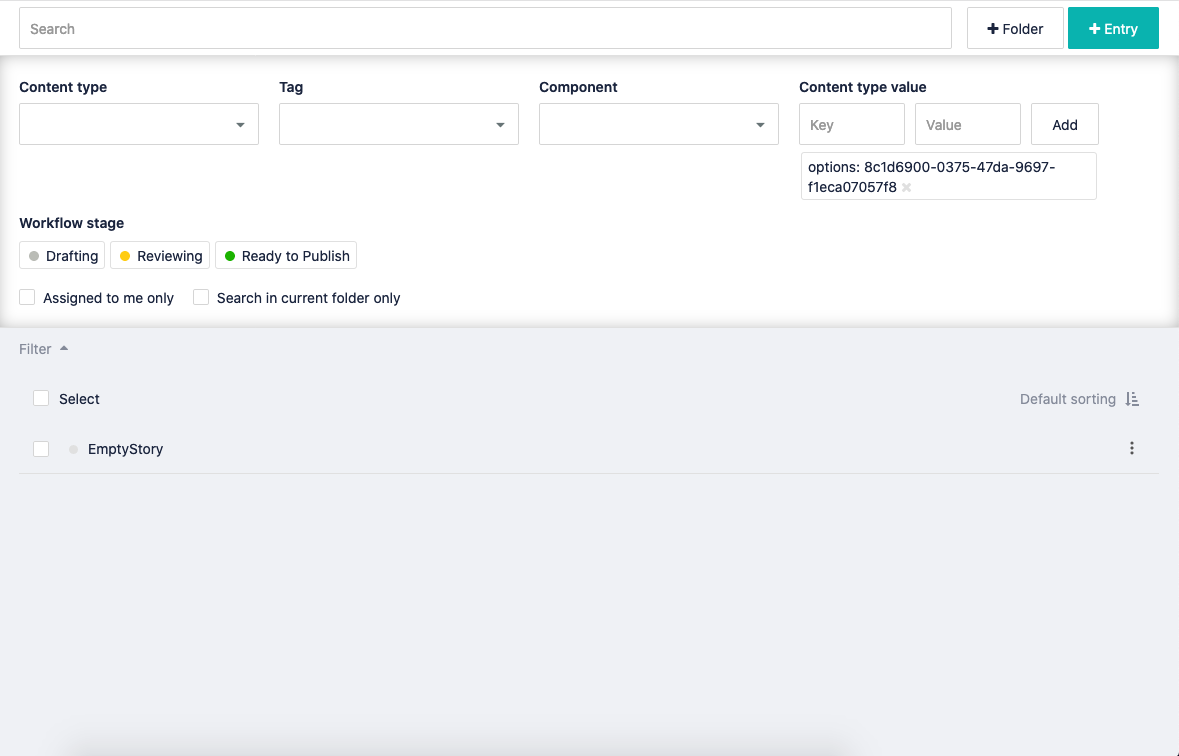Image resolution: width=1179 pixels, height=756 pixels.
Task: Open the Content type dropdown
Action: click(138, 124)
